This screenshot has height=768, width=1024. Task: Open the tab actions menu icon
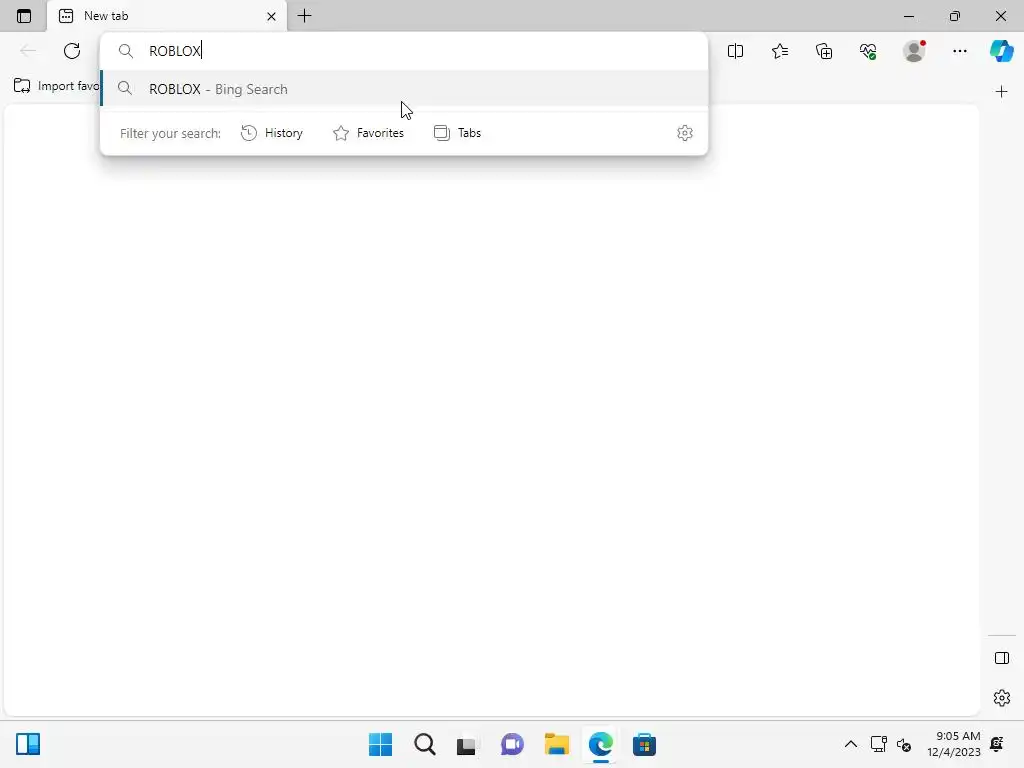[24, 16]
